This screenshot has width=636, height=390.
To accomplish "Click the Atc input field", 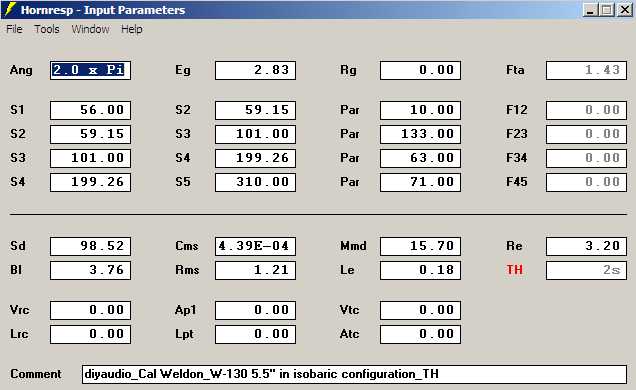I will (x=421, y=334).
